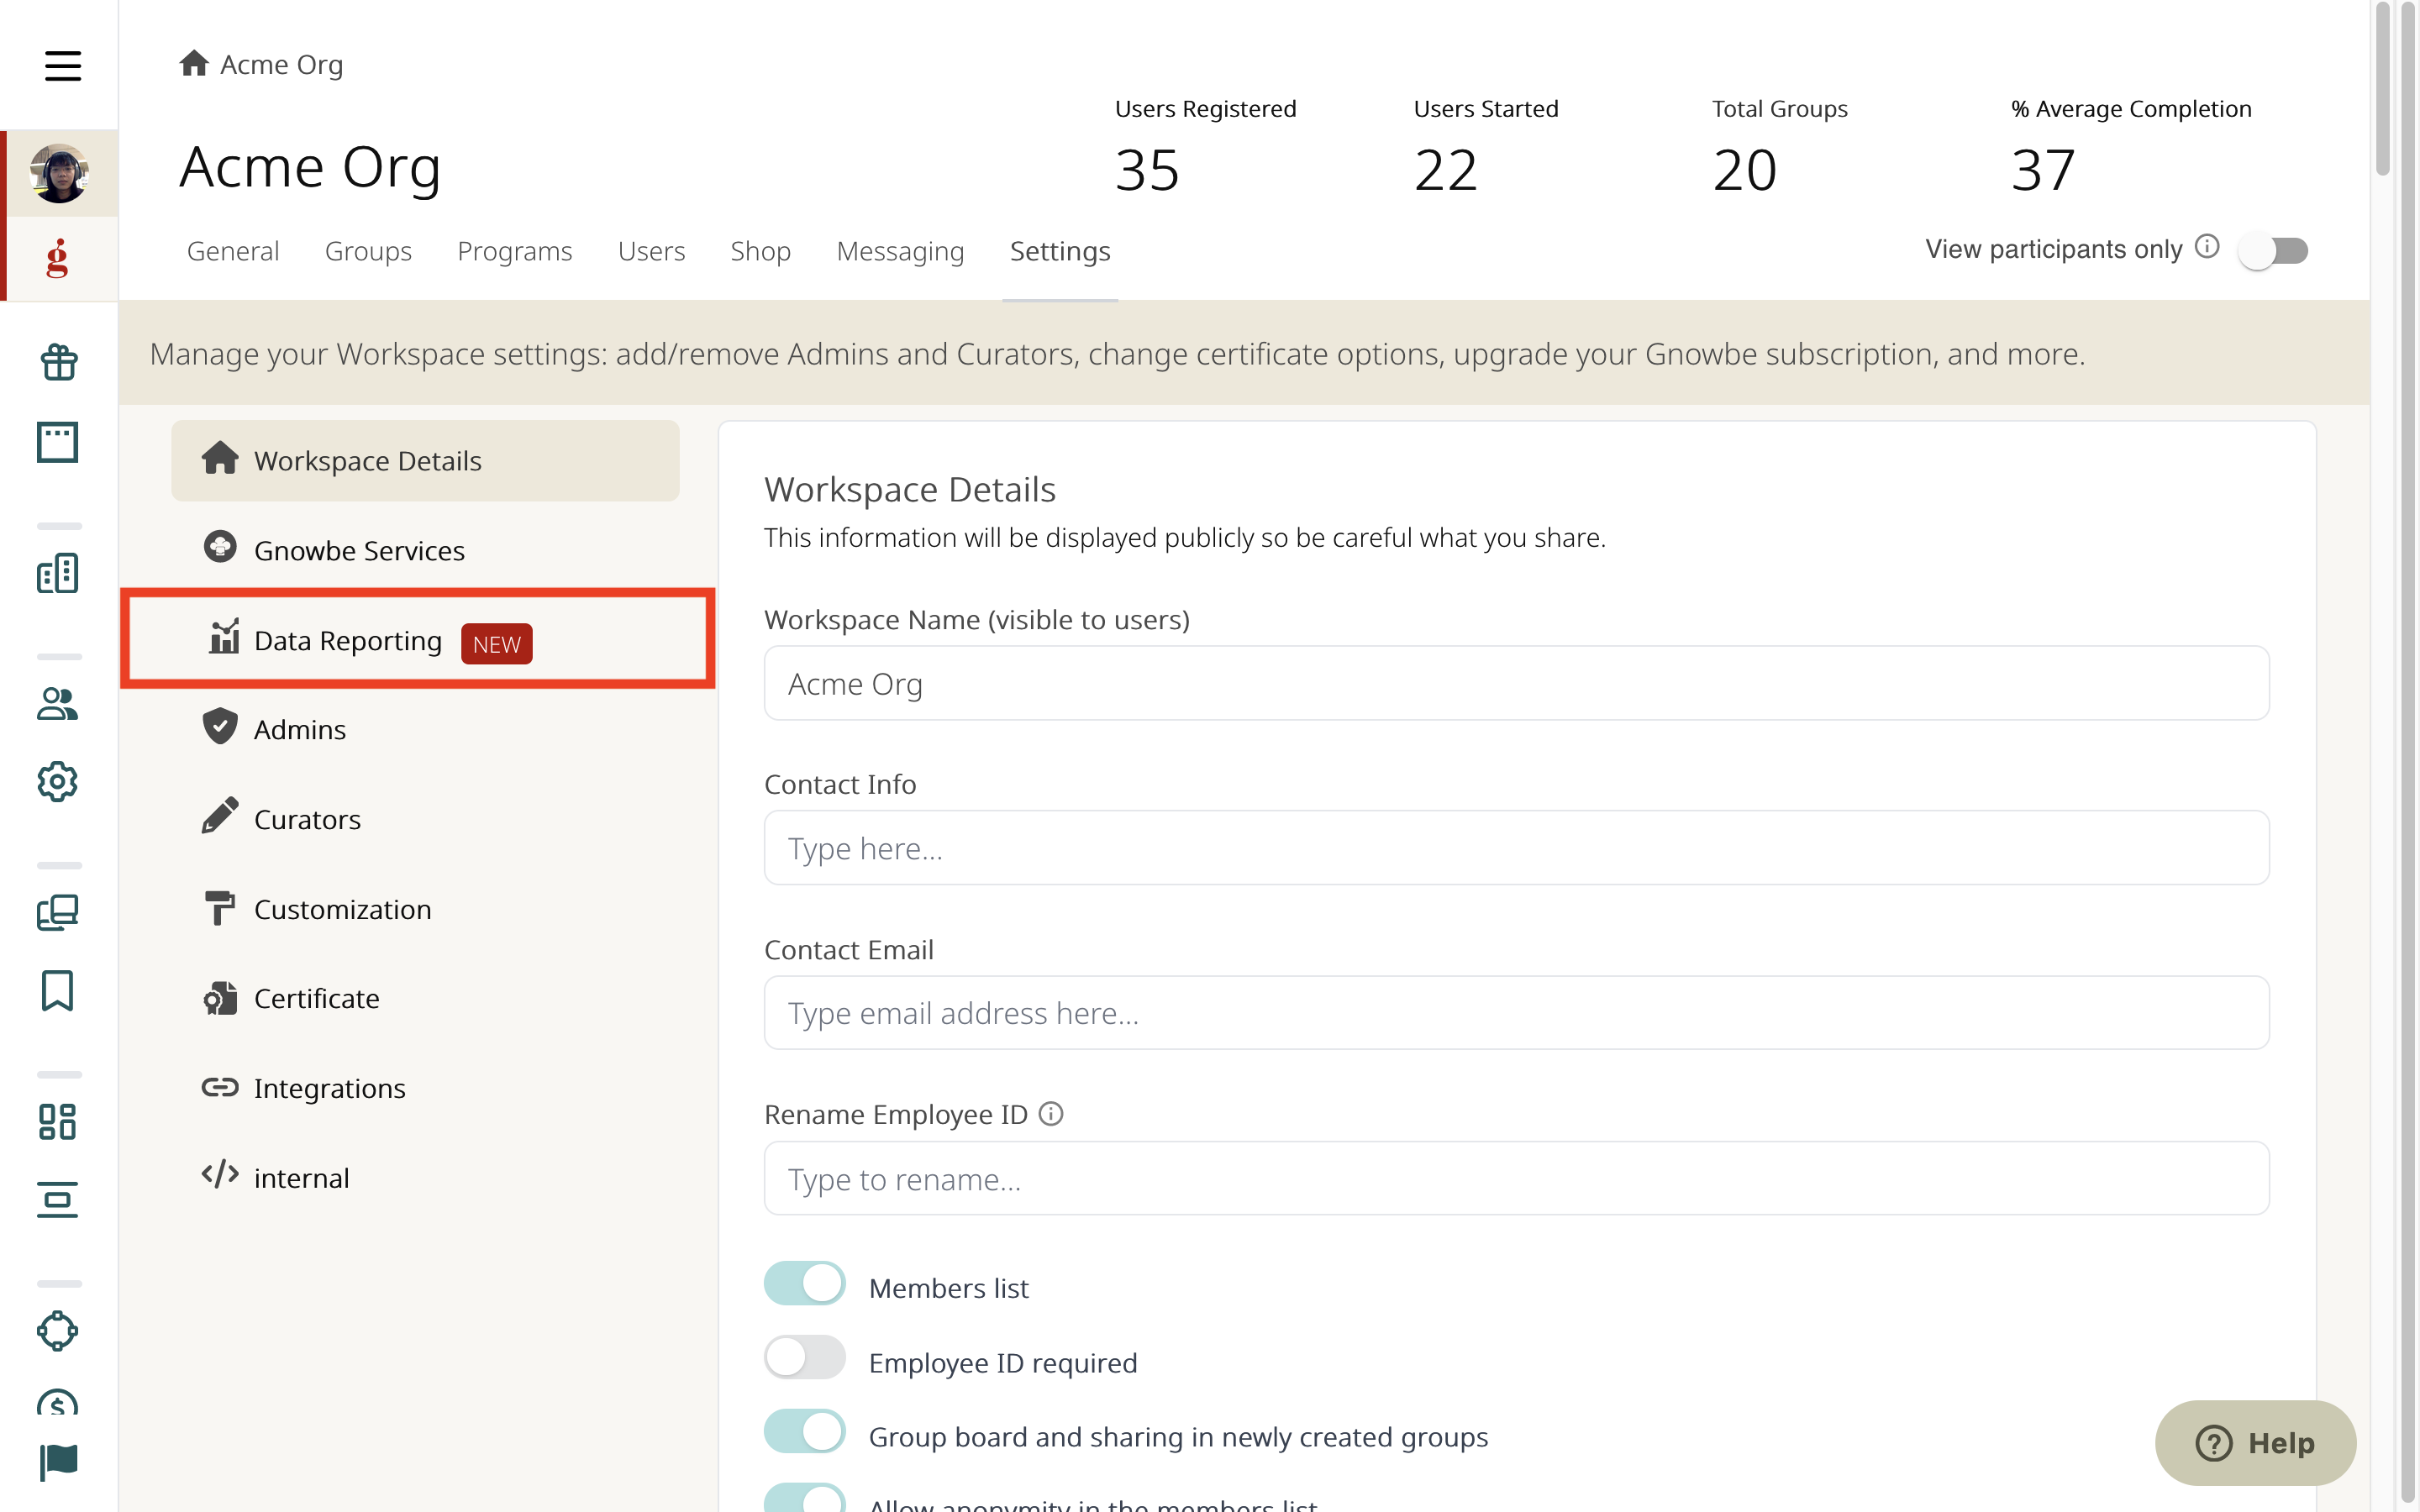Open the Groups tab

click(x=368, y=251)
